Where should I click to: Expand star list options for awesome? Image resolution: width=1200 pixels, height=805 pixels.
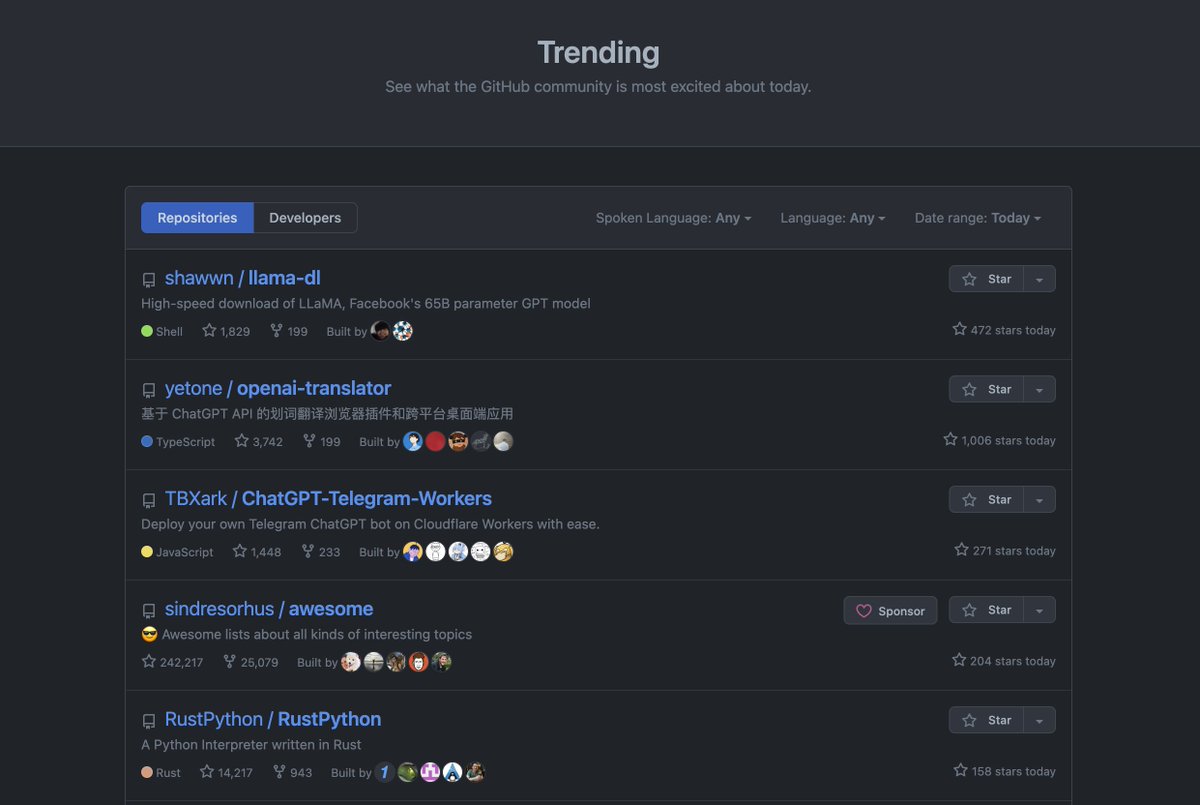pos(1040,610)
